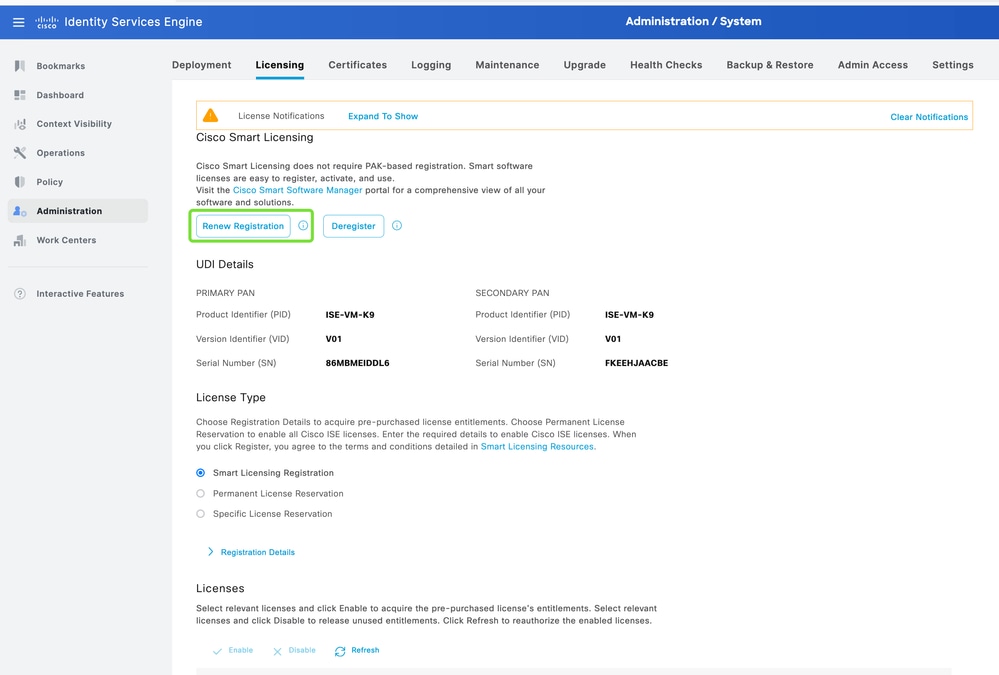Click the Bookmarks sidebar icon
999x675 pixels.
19,66
